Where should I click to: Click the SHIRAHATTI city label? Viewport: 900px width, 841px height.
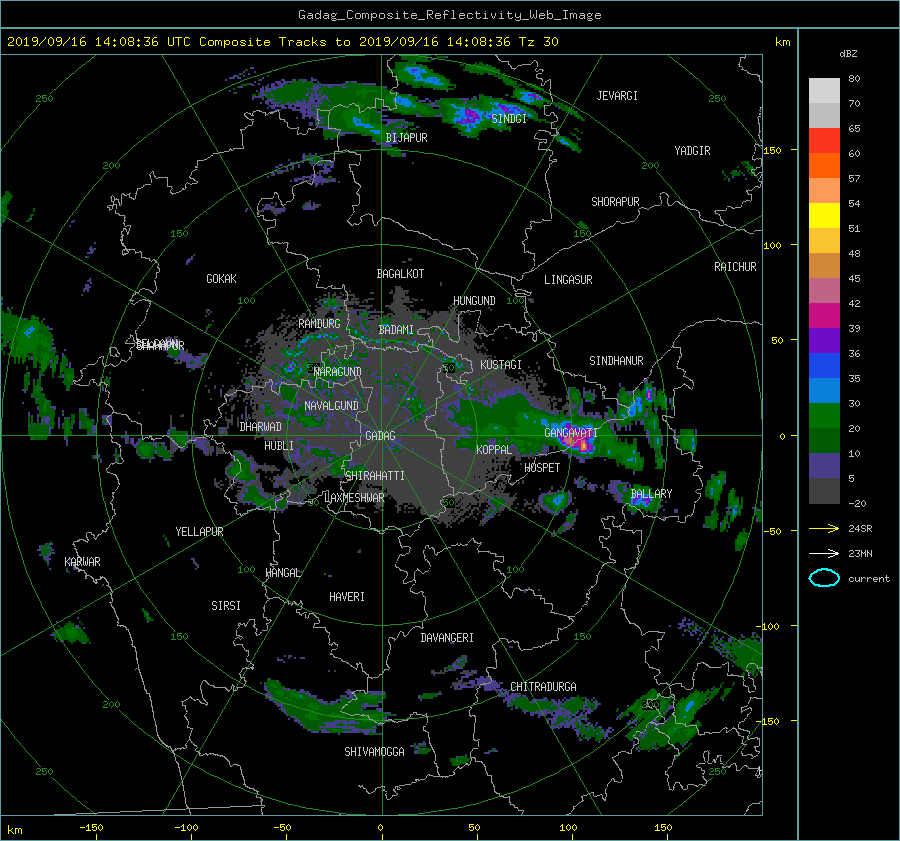tap(374, 476)
